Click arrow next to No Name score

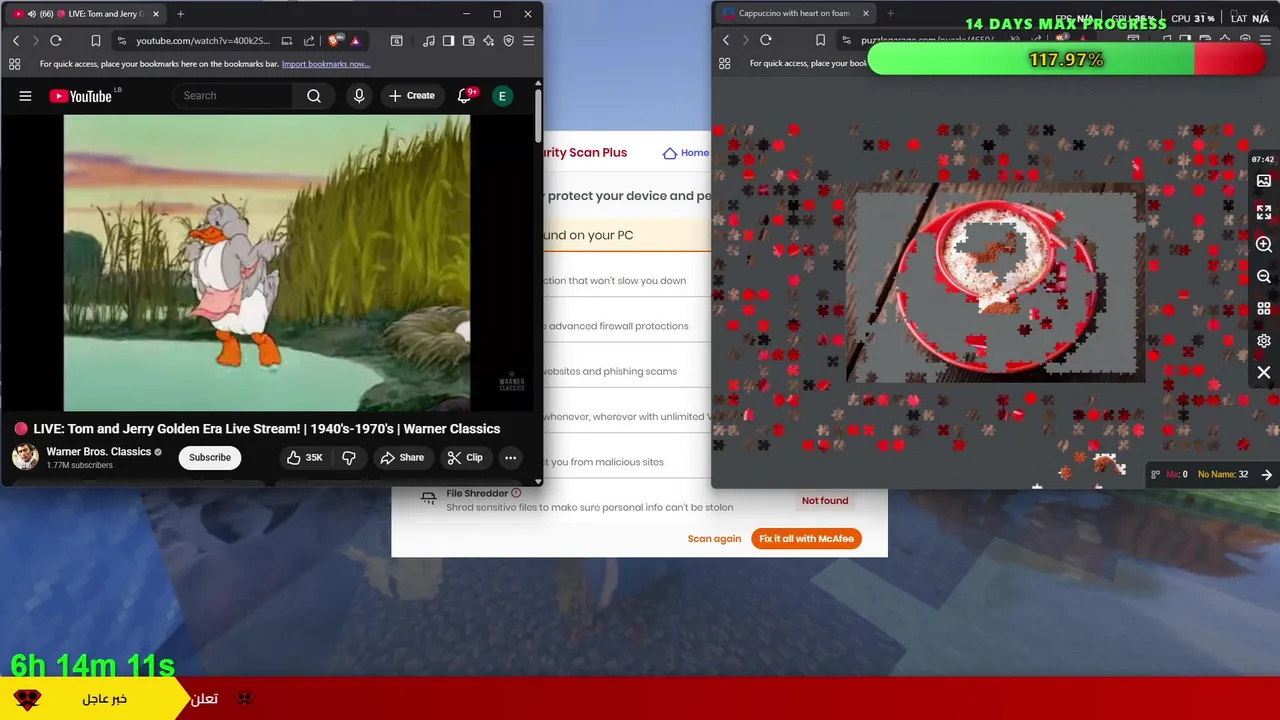click(x=1266, y=475)
